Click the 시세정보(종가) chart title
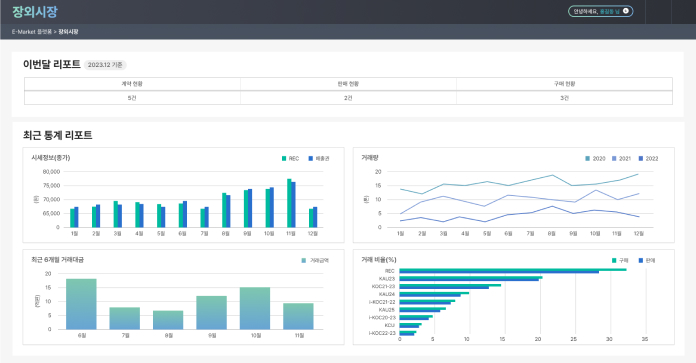 pyautogui.click(x=51, y=158)
